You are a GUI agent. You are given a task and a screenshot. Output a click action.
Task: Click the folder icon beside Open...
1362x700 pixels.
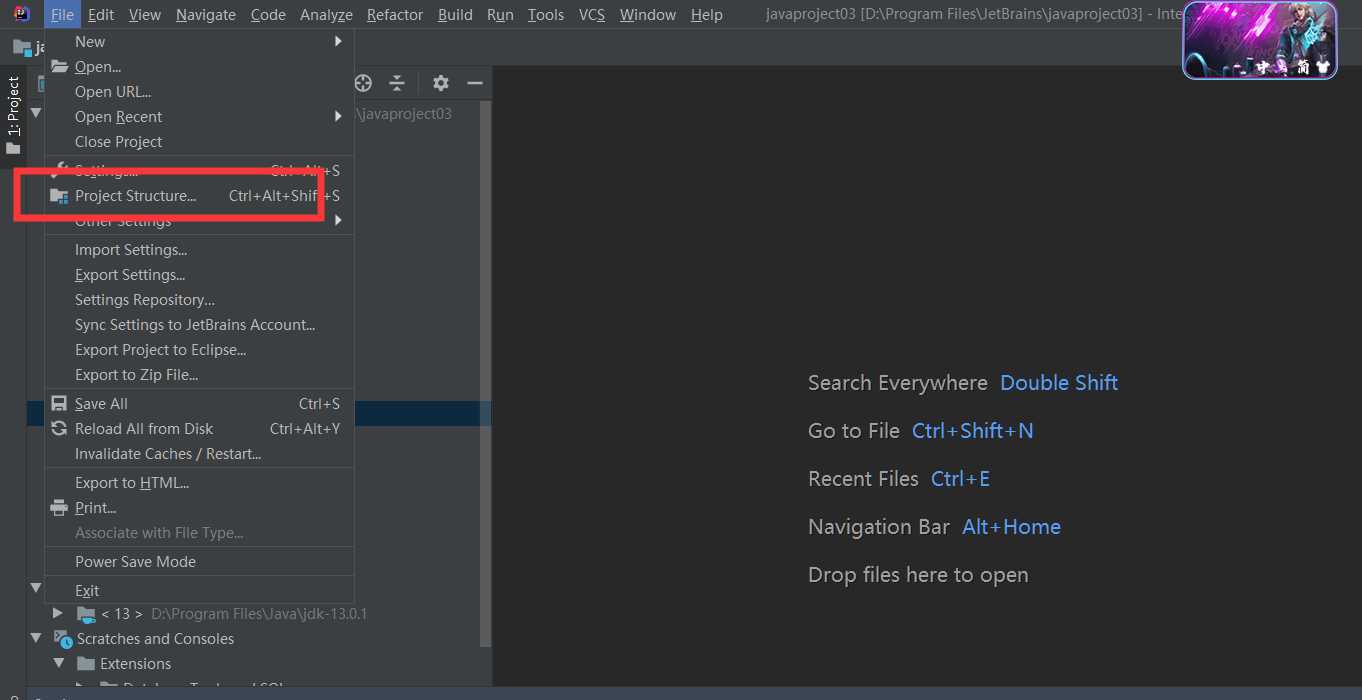coord(60,67)
